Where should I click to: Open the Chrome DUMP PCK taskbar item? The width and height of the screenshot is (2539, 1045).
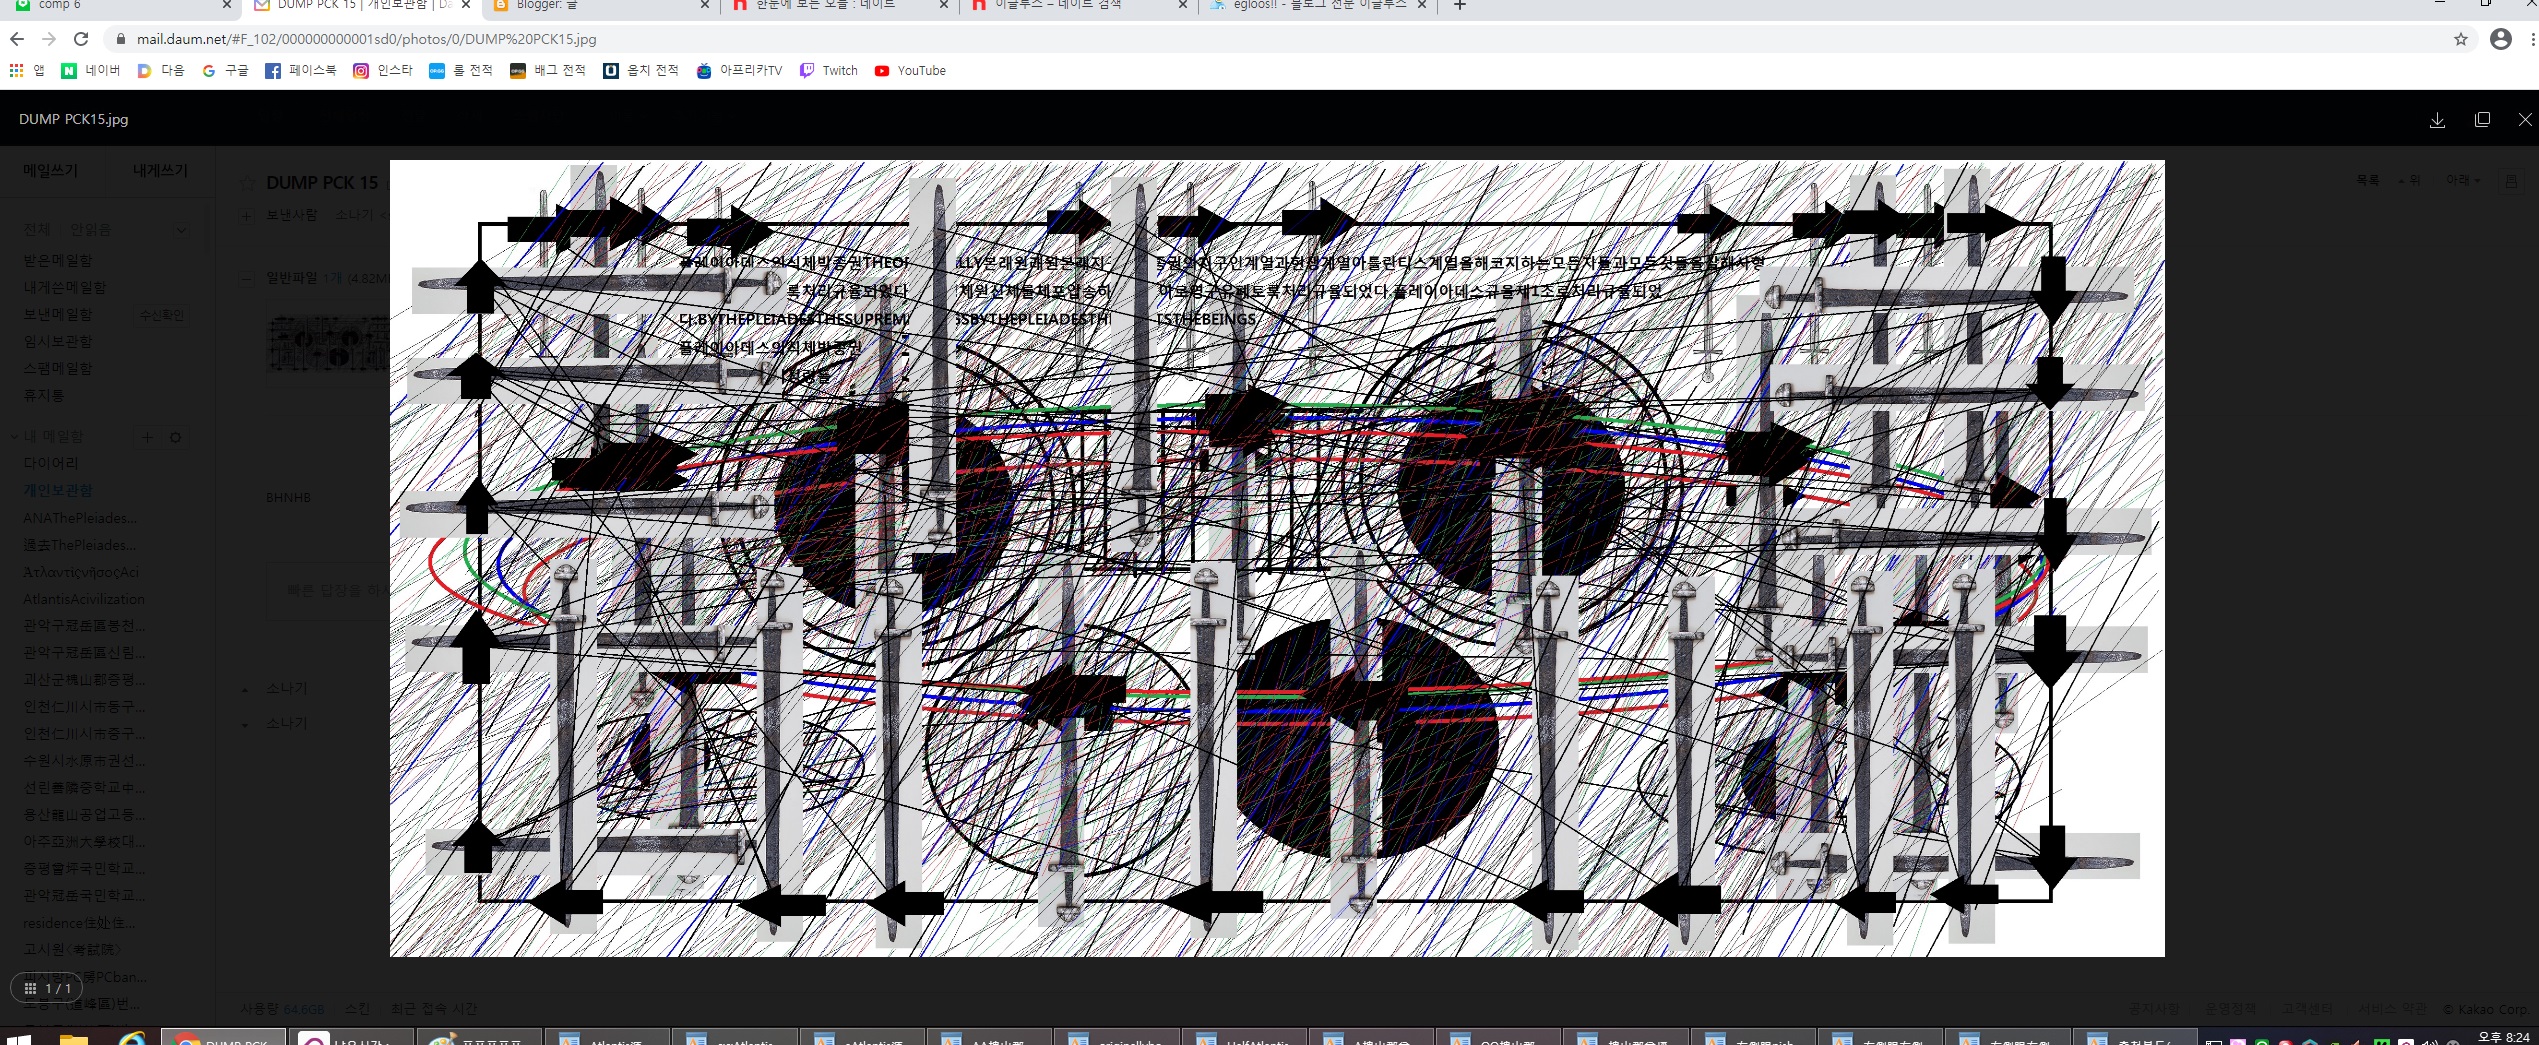[x=224, y=1038]
